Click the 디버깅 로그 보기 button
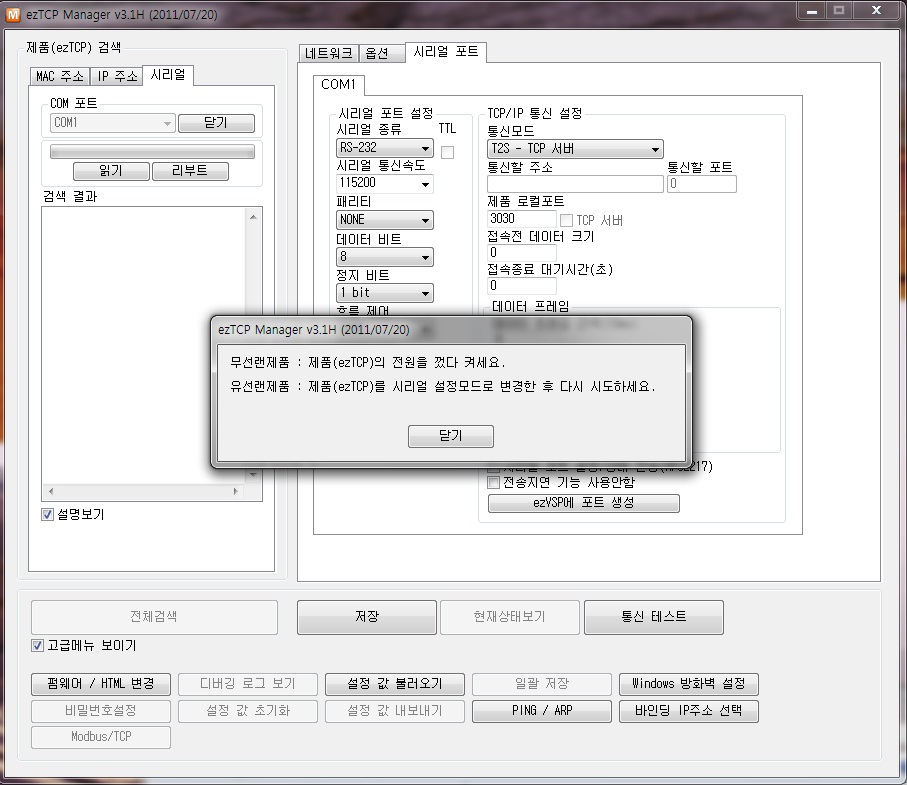The width and height of the screenshot is (907, 785). (248, 684)
